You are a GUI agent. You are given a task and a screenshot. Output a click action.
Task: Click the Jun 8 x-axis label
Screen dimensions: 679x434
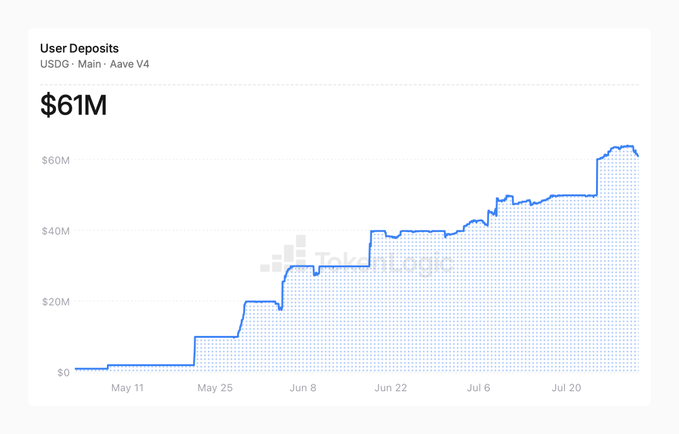click(303, 388)
